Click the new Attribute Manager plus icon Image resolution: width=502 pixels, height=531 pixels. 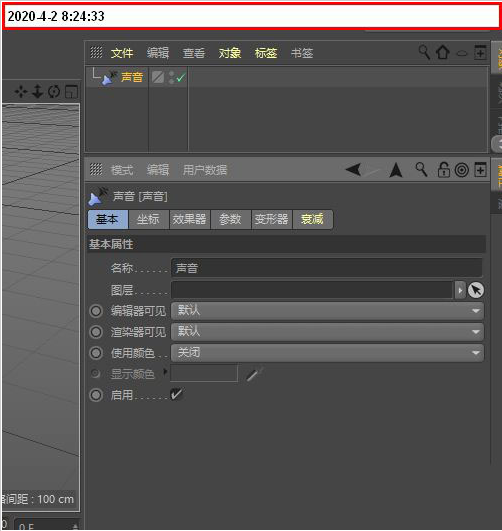pos(480,169)
